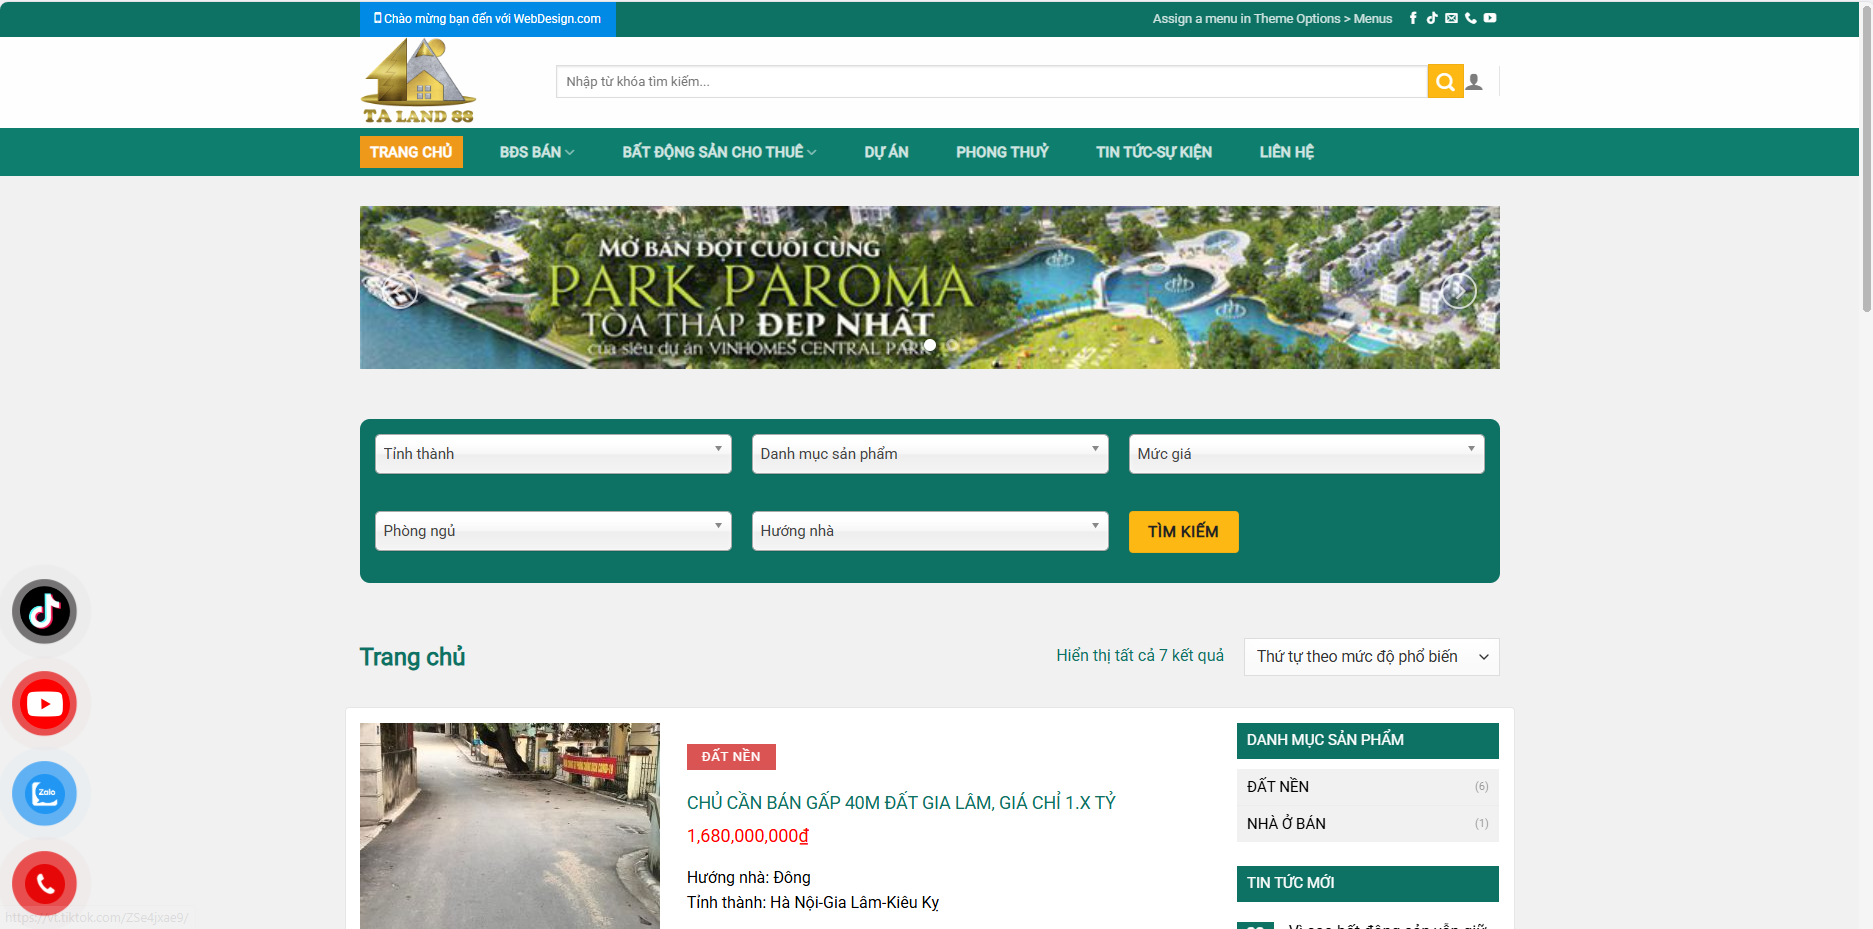Open the user account icon

point(1474,82)
